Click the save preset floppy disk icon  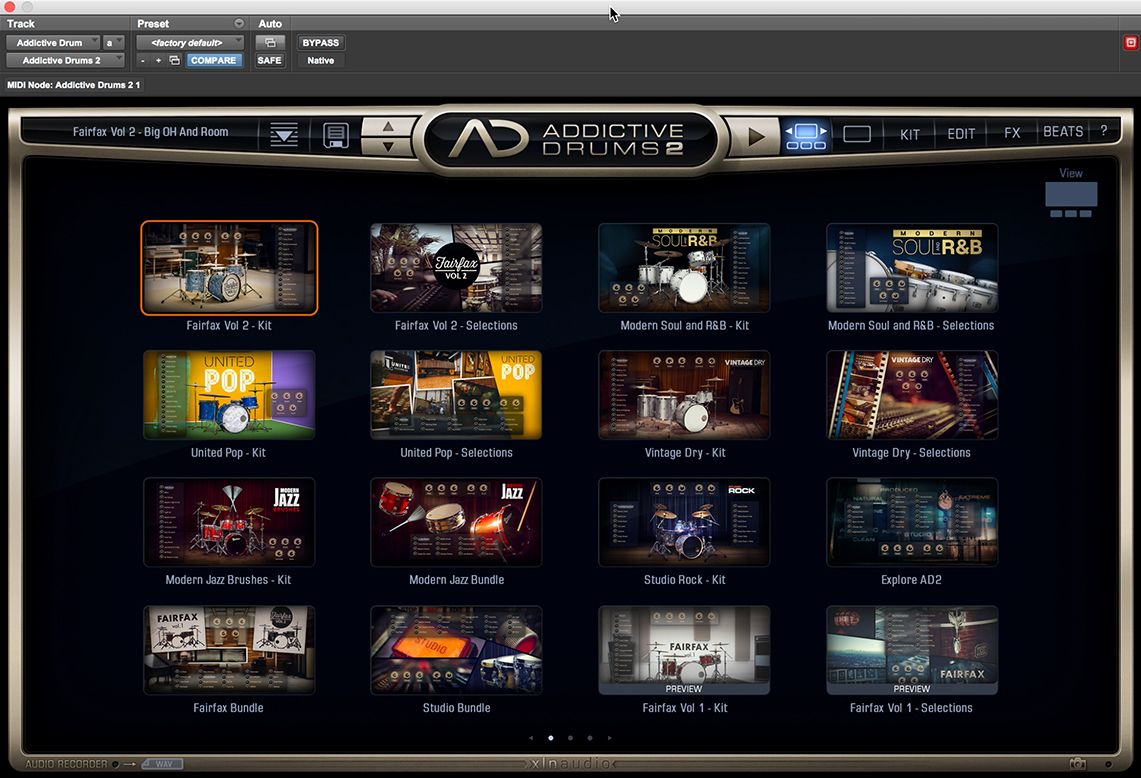tap(335, 135)
